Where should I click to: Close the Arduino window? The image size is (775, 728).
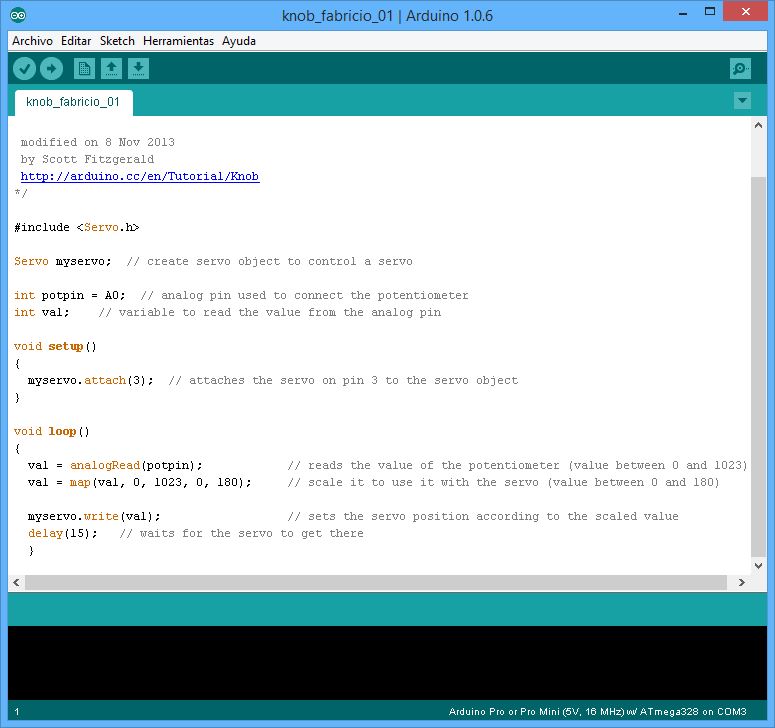click(x=746, y=11)
